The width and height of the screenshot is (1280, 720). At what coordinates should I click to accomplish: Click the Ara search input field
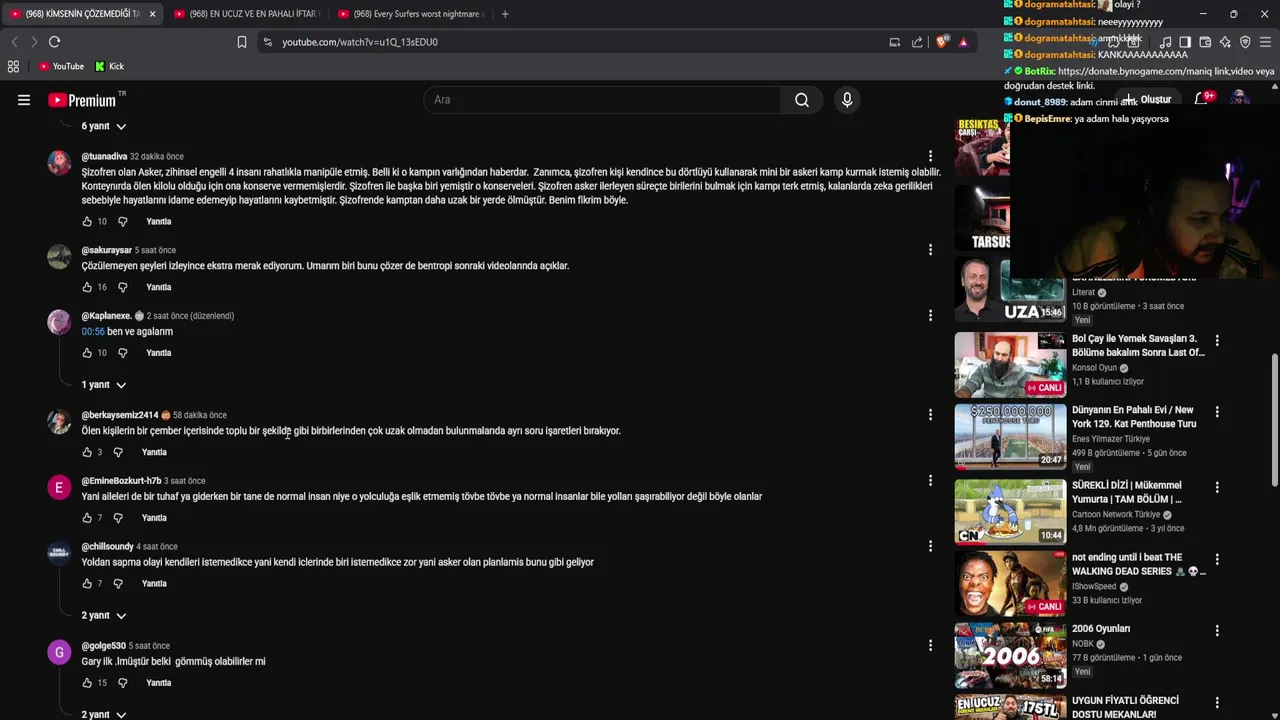pos(603,100)
